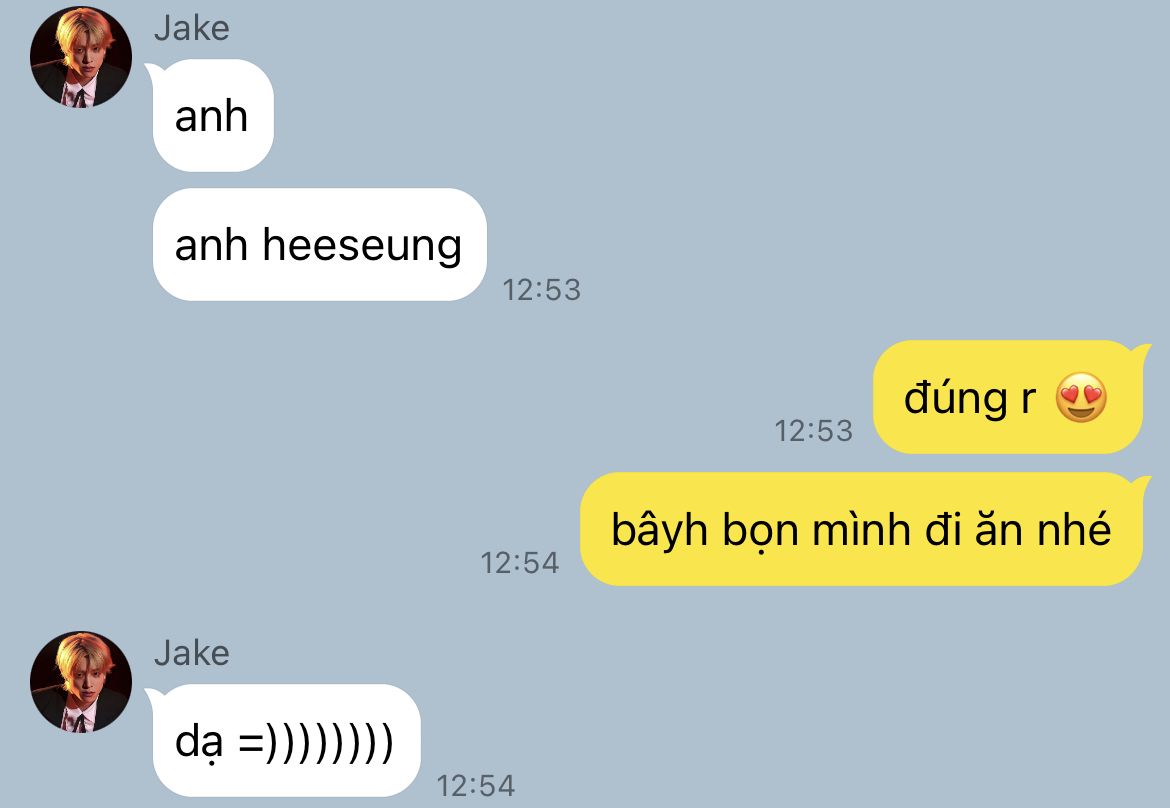The image size is (1170, 808).
Task: Select the "đúng r" sent message bubble
Action: tap(1009, 397)
